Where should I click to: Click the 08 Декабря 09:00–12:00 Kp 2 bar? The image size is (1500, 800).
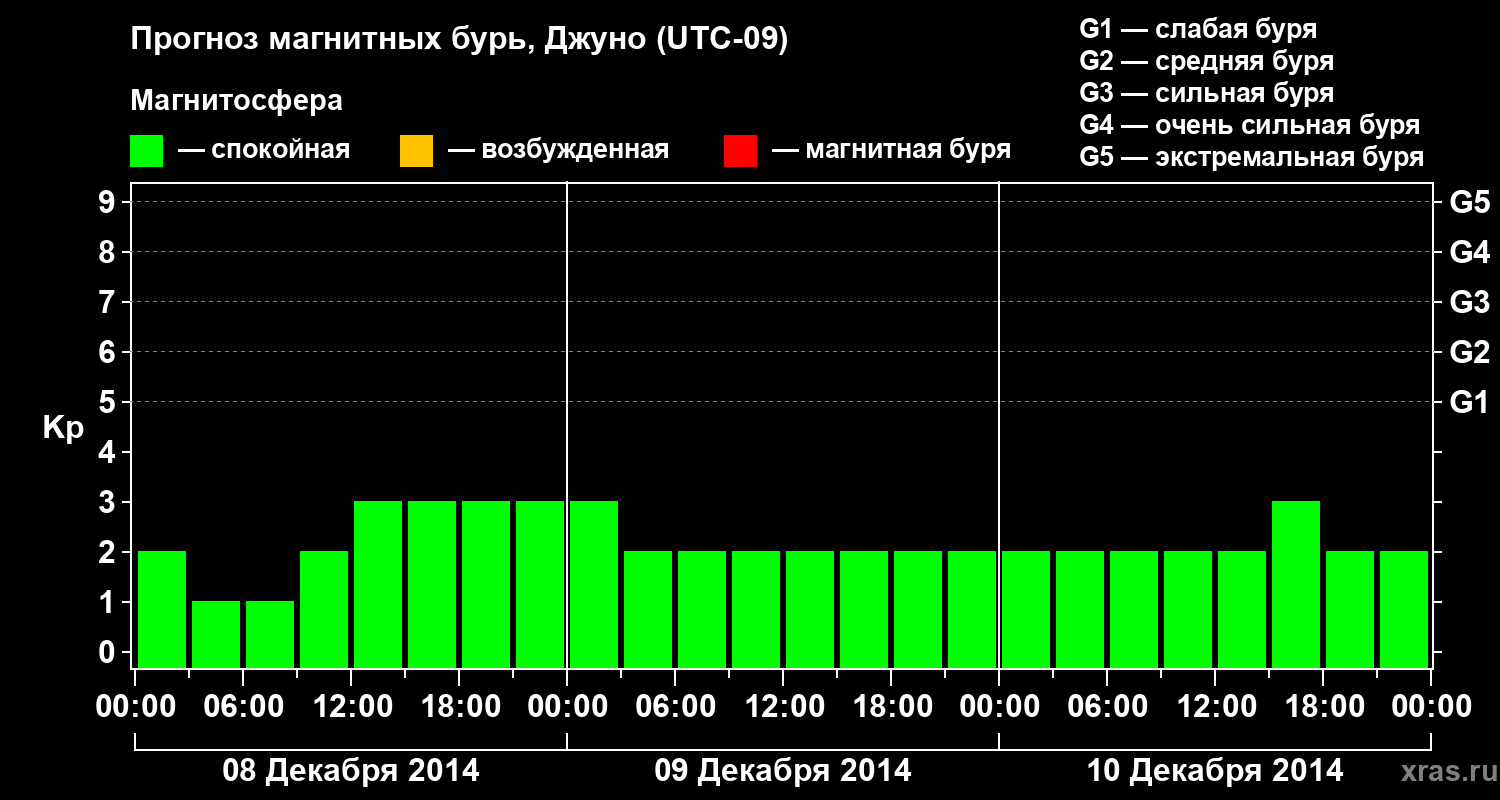(x=324, y=609)
